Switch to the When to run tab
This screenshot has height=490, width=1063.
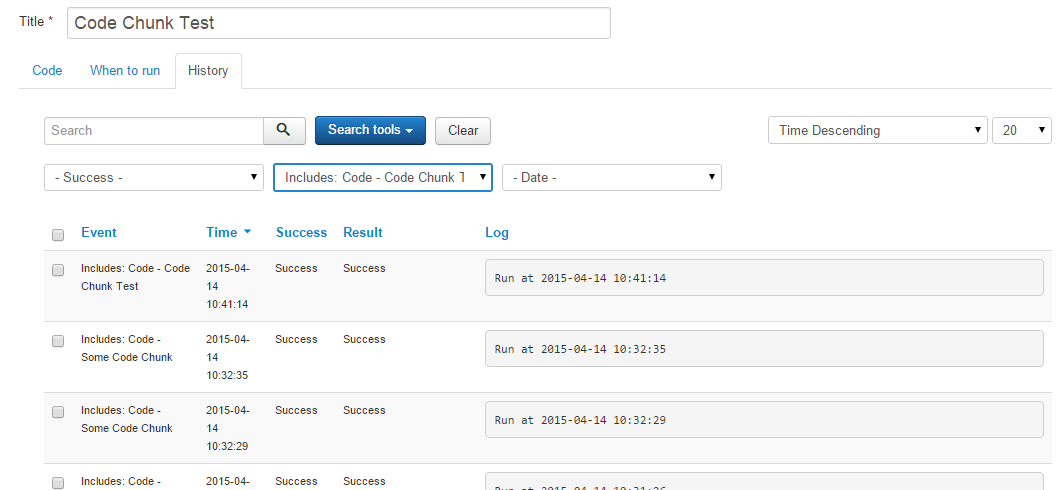coord(125,70)
